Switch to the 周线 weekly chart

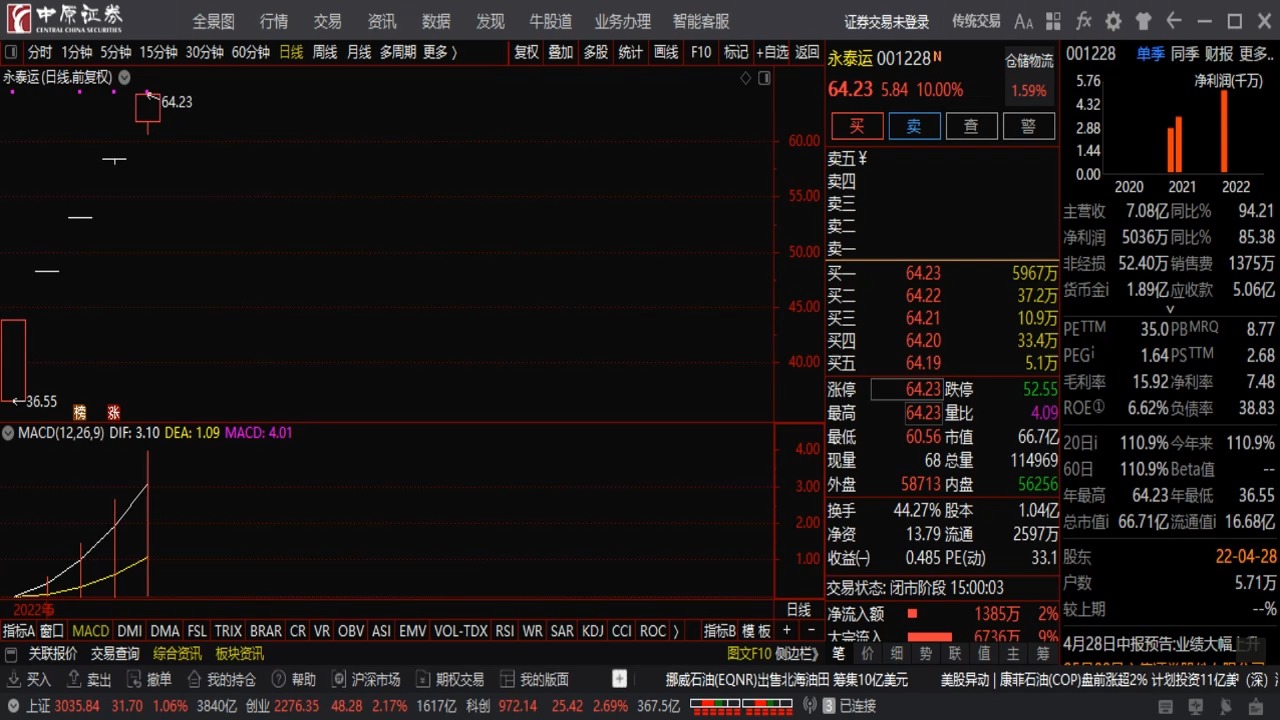tap(325, 52)
